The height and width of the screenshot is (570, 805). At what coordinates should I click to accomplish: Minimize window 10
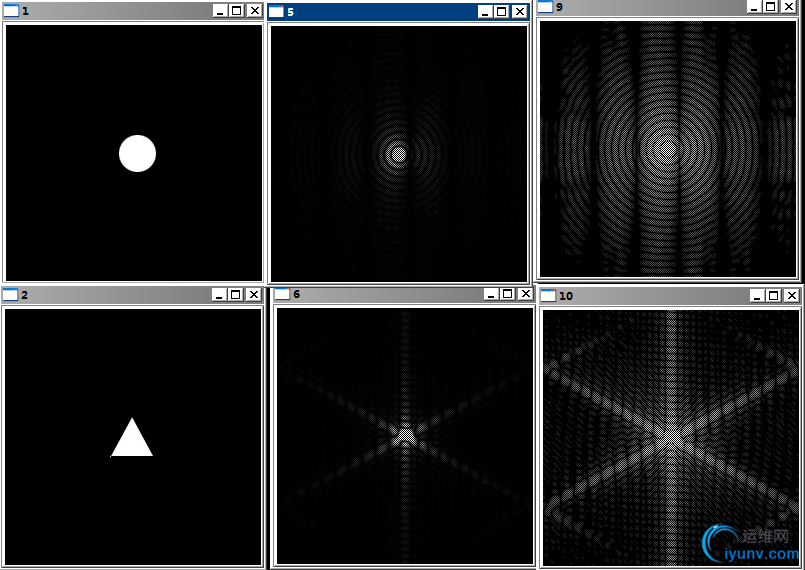tap(757, 296)
